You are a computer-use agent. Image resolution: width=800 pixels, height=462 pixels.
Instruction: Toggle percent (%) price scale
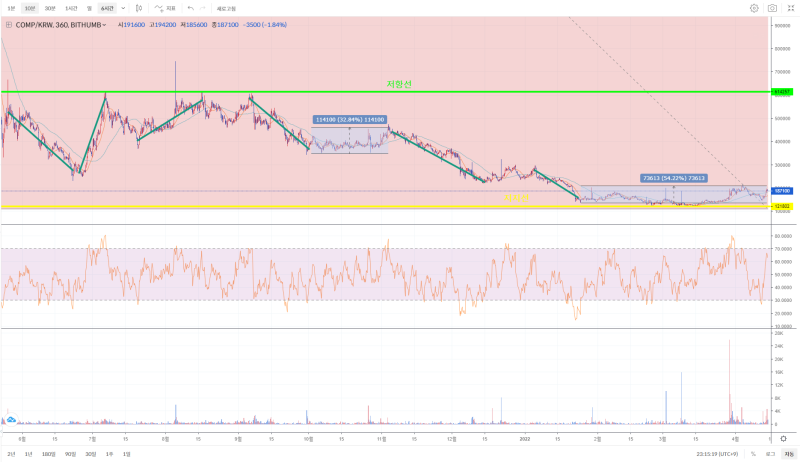coord(753,454)
